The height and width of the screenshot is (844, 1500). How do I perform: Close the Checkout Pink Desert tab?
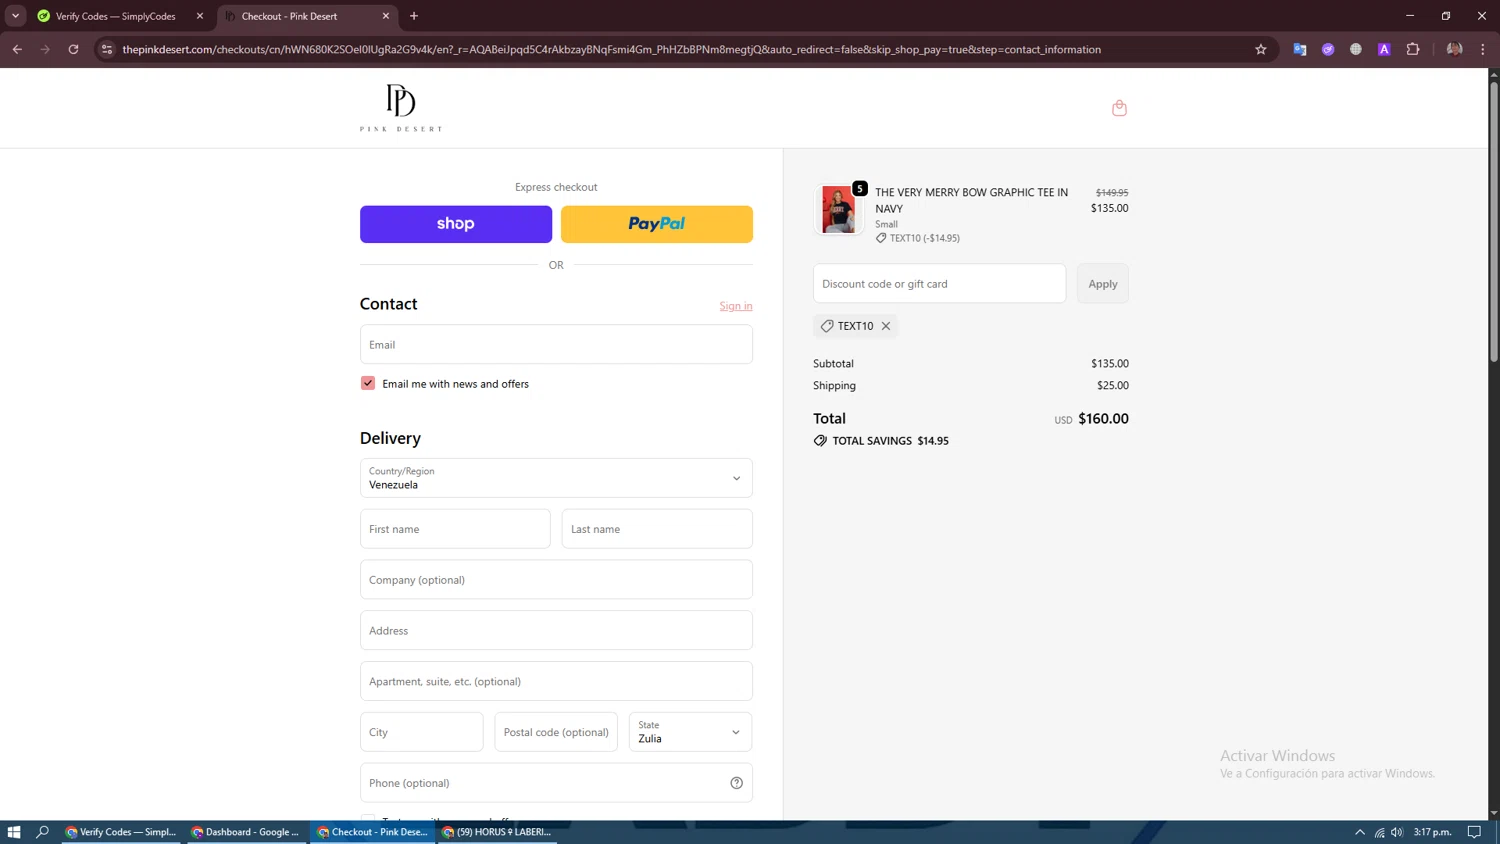click(x=386, y=16)
